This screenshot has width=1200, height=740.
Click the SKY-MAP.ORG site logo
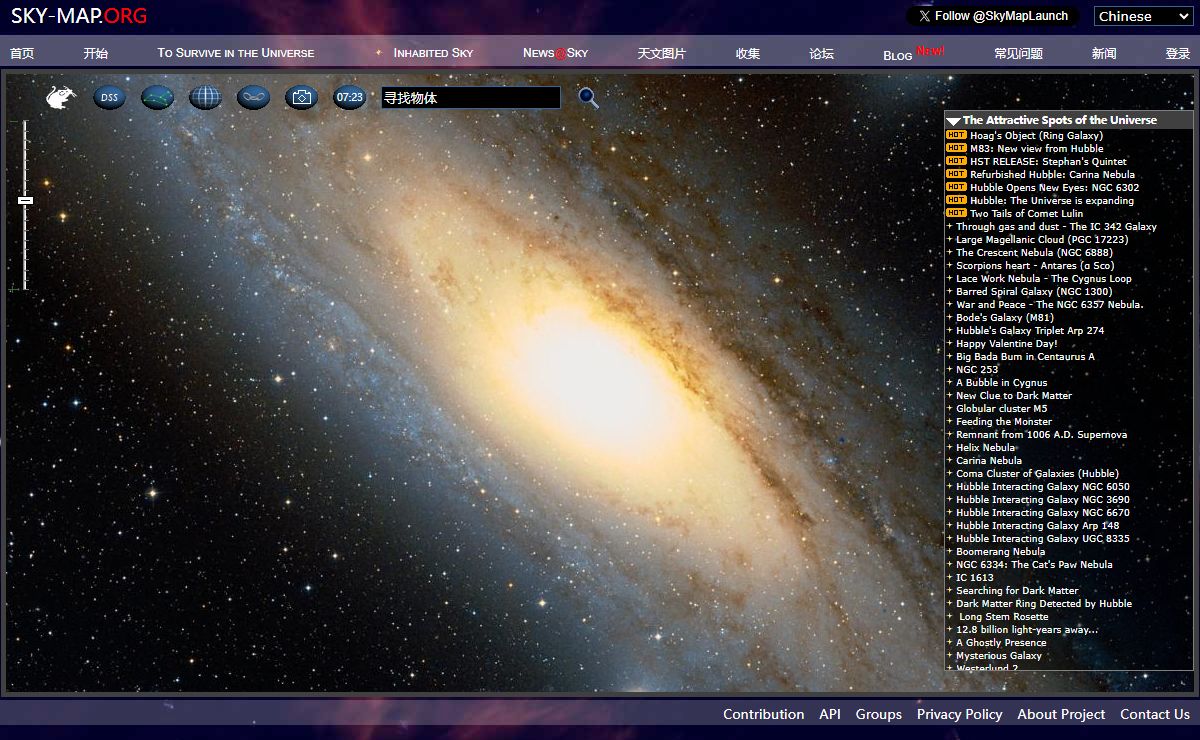pyautogui.click(x=79, y=15)
